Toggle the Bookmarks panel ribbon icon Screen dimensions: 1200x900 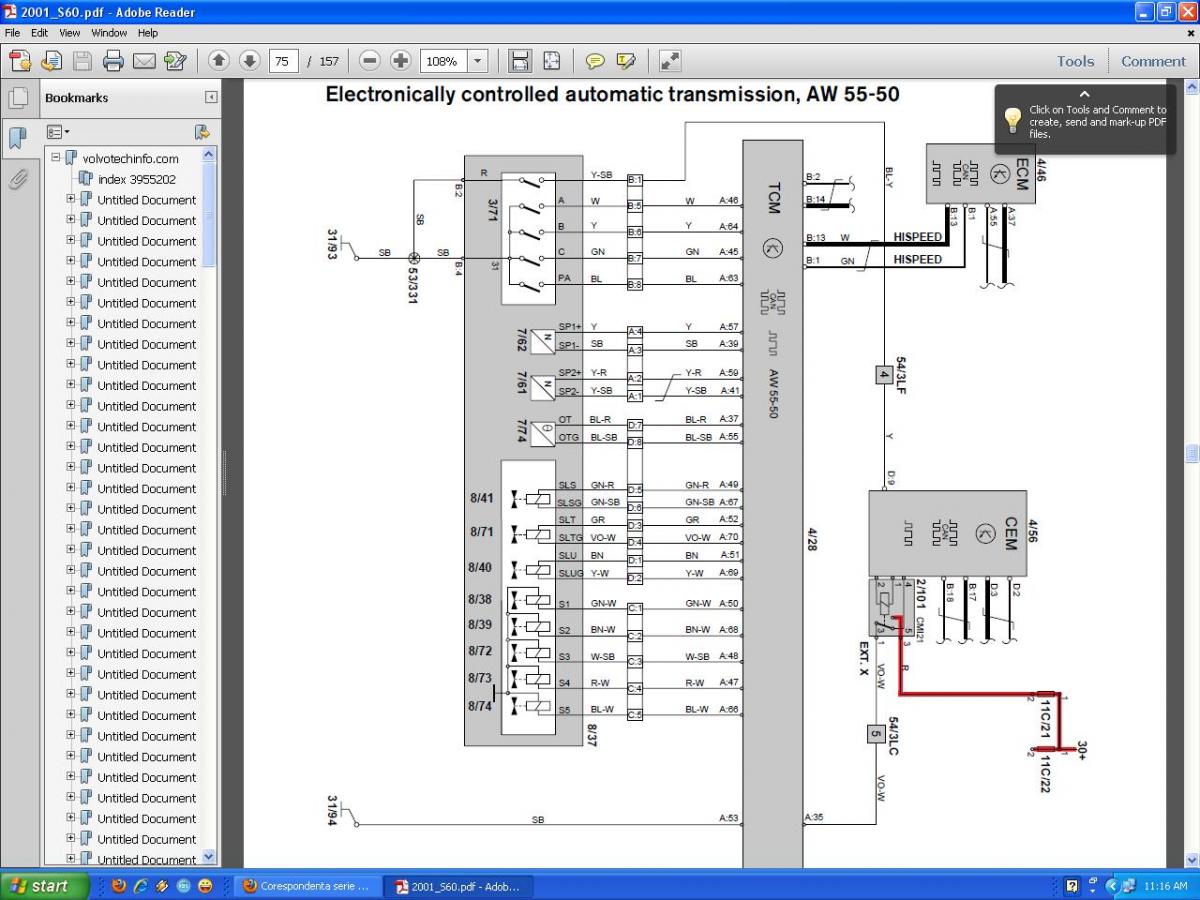coord(18,137)
